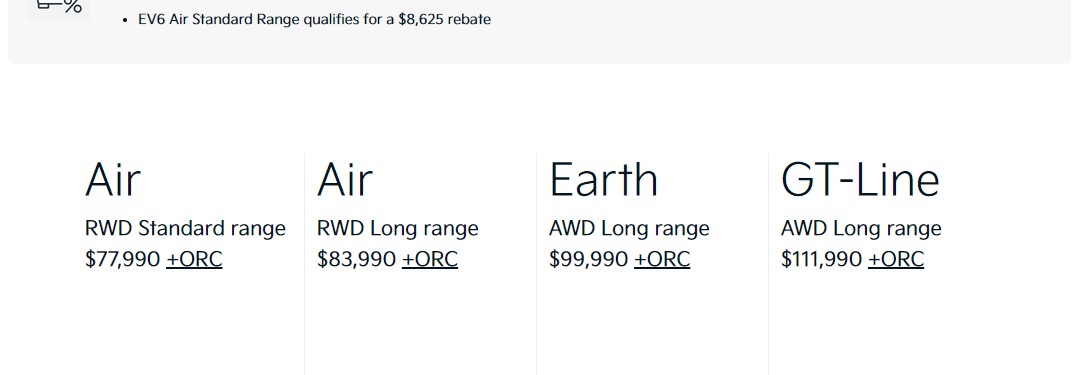The image size is (1077, 375).
Task: Open +ORC link under Air Standard range
Action: 194,259
